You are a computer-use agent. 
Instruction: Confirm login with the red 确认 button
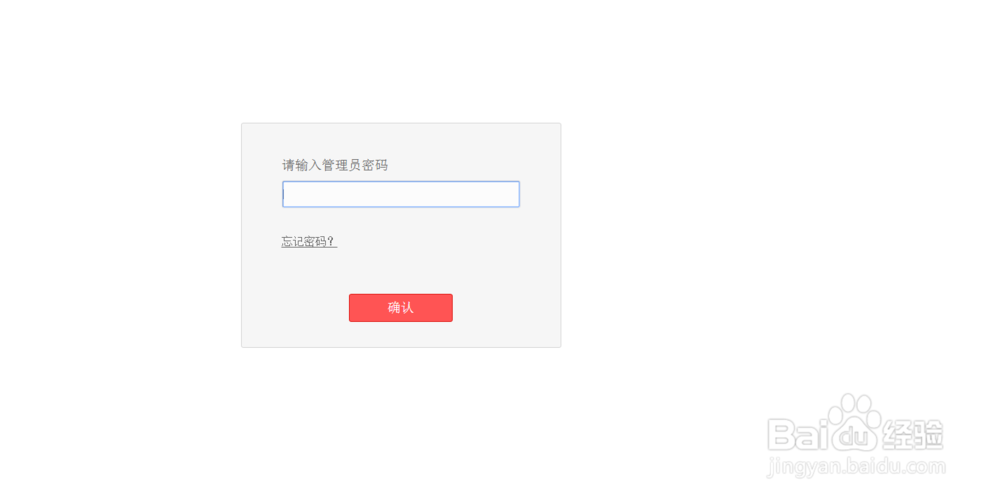pyautogui.click(x=401, y=308)
